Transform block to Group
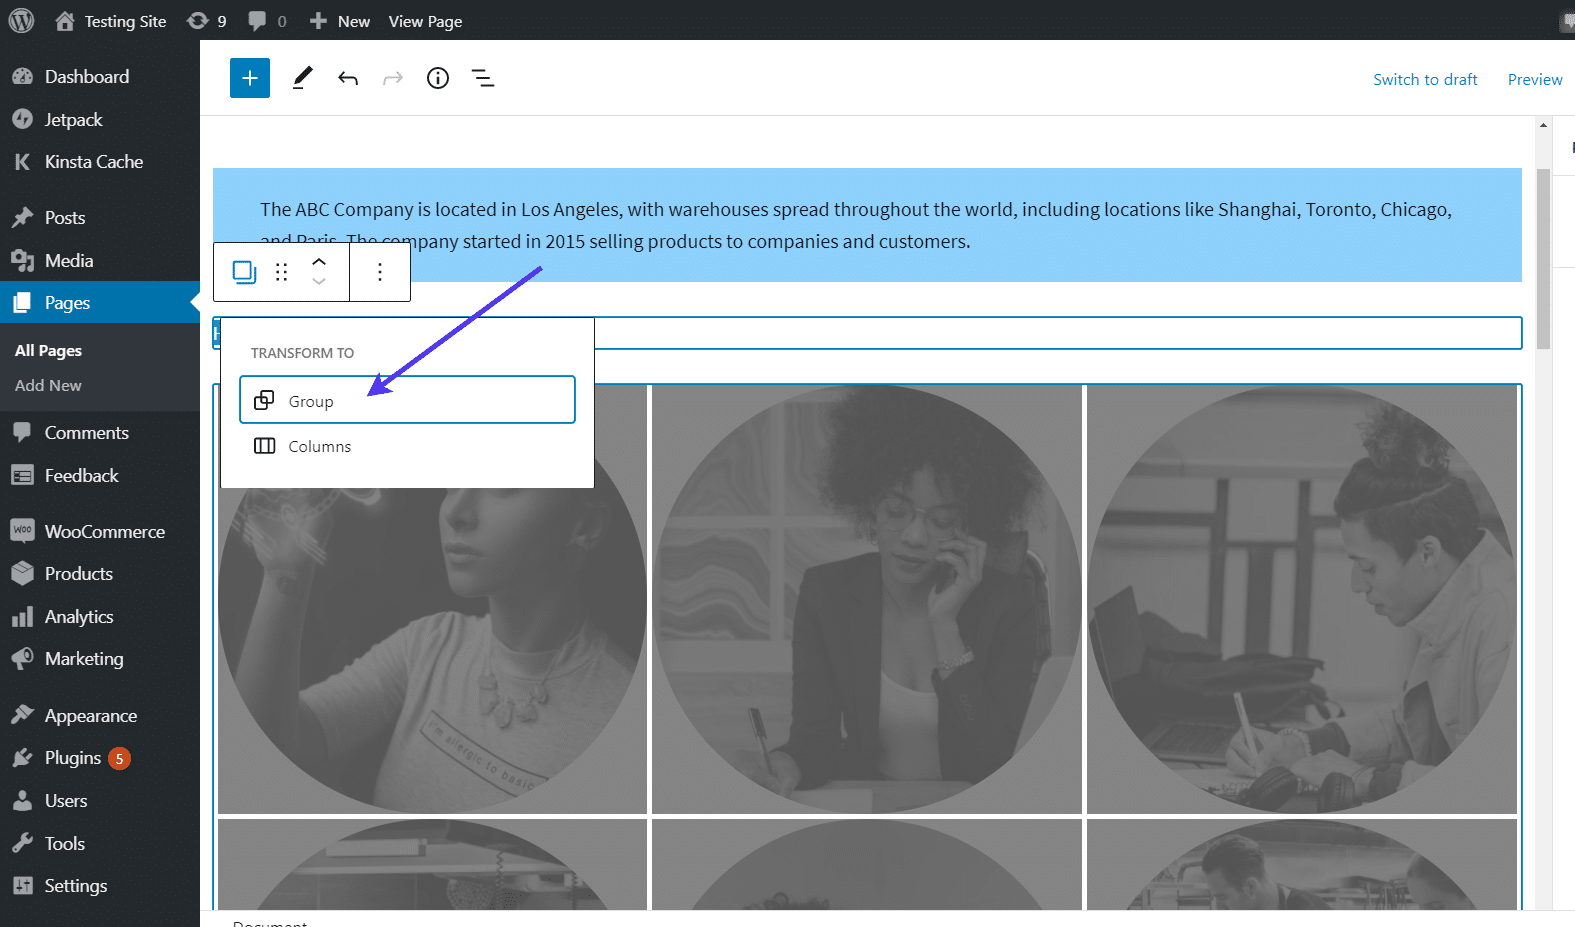Viewport: 1575px width, 927px height. (x=407, y=400)
